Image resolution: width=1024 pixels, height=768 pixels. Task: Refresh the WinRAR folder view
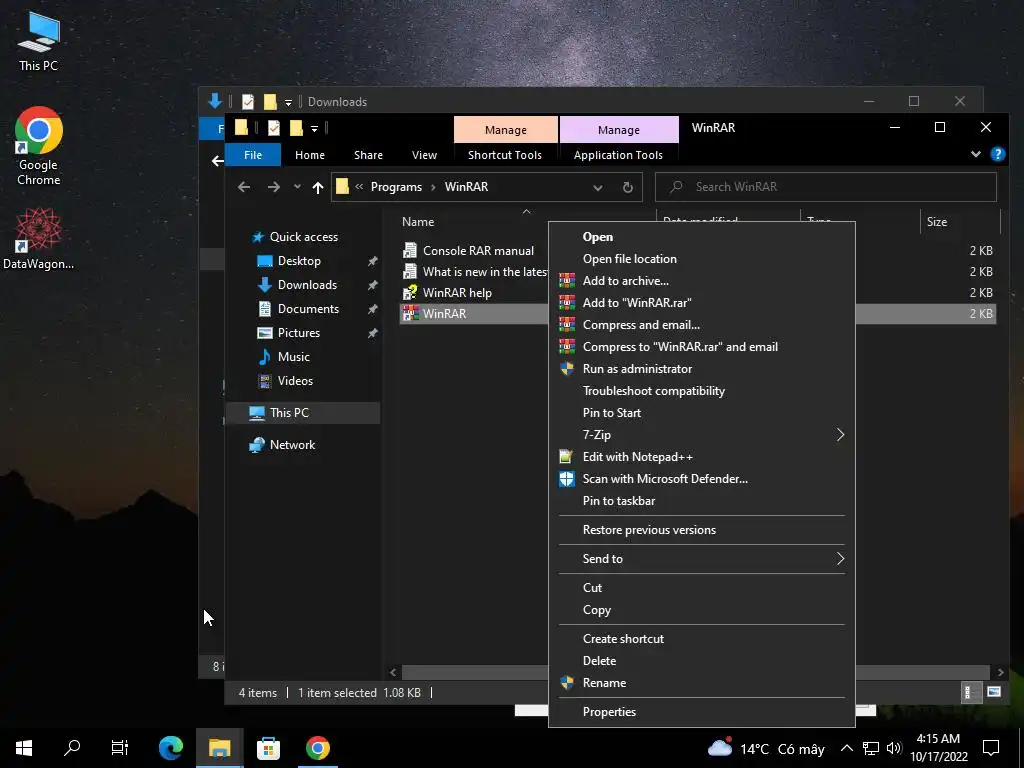pos(628,187)
